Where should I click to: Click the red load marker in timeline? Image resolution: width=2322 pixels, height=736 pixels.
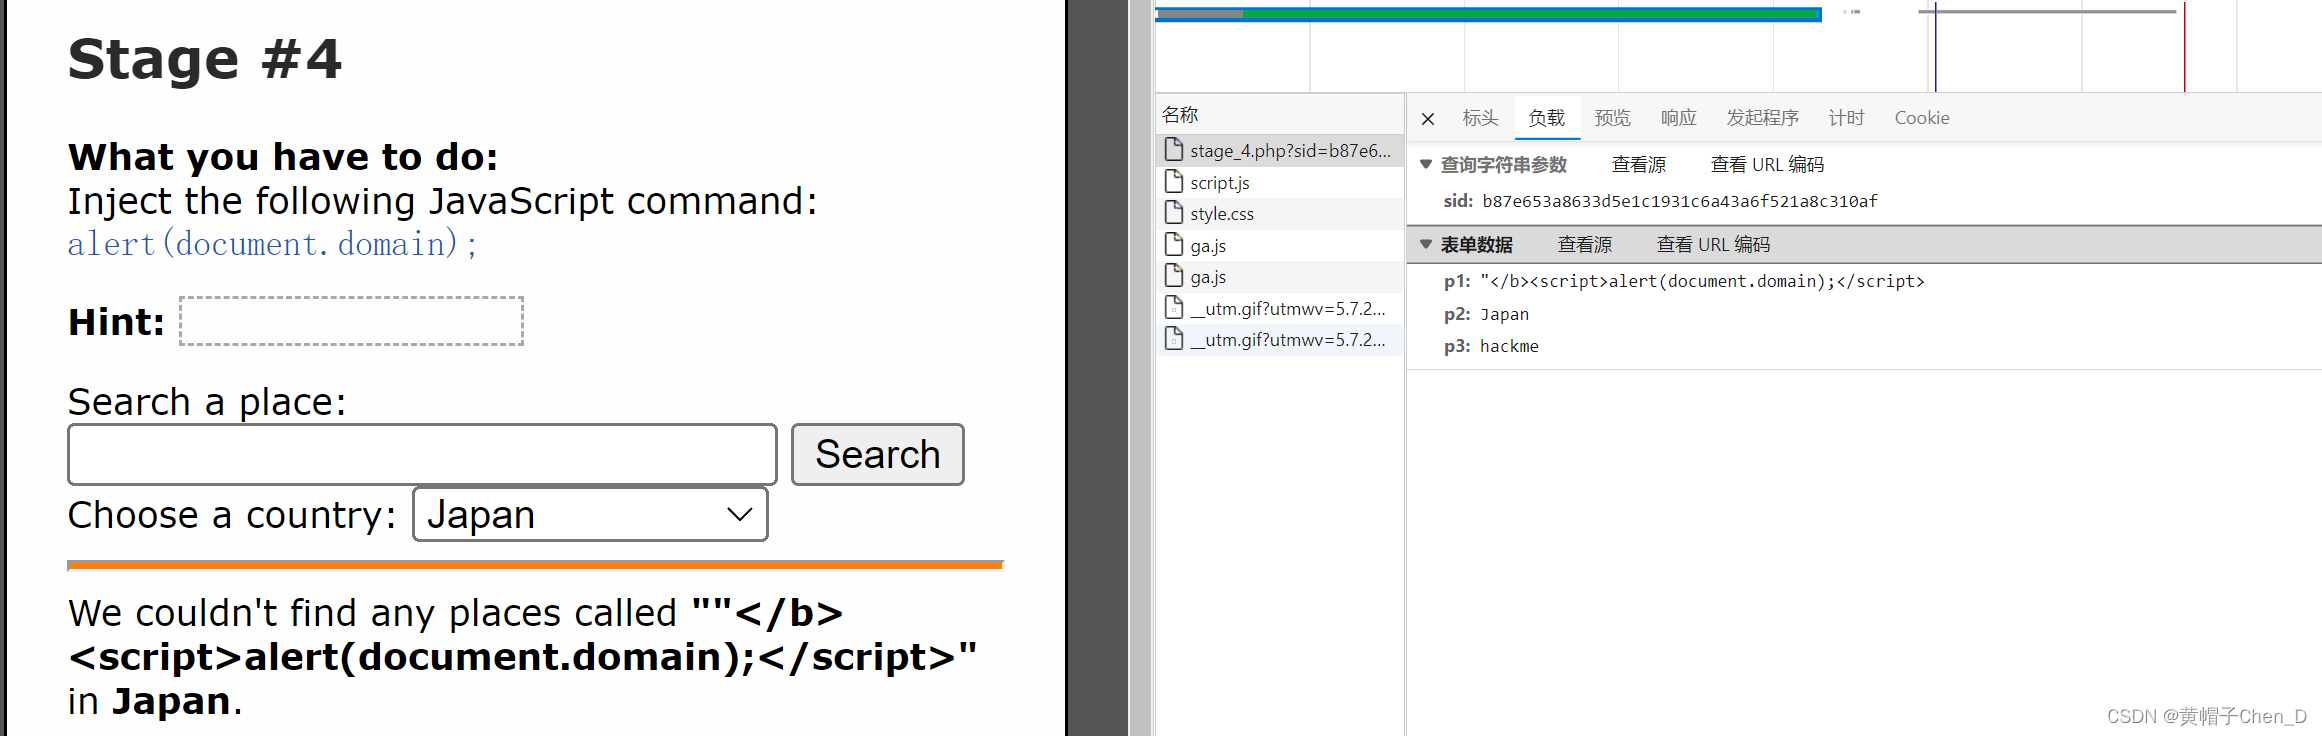click(x=2184, y=46)
